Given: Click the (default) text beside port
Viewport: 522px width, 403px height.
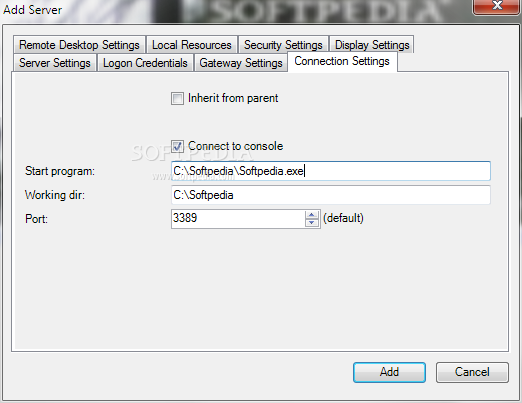Looking at the screenshot, I should tap(343, 218).
